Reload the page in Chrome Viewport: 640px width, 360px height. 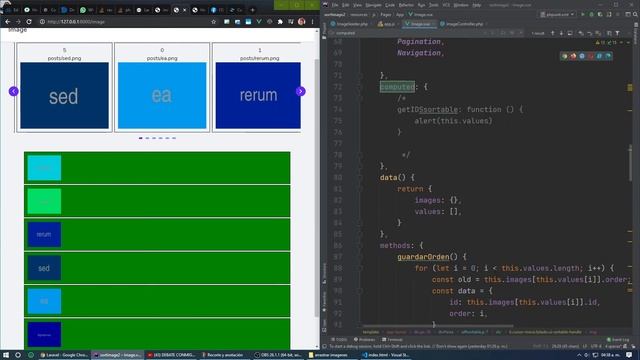[29, 22]
